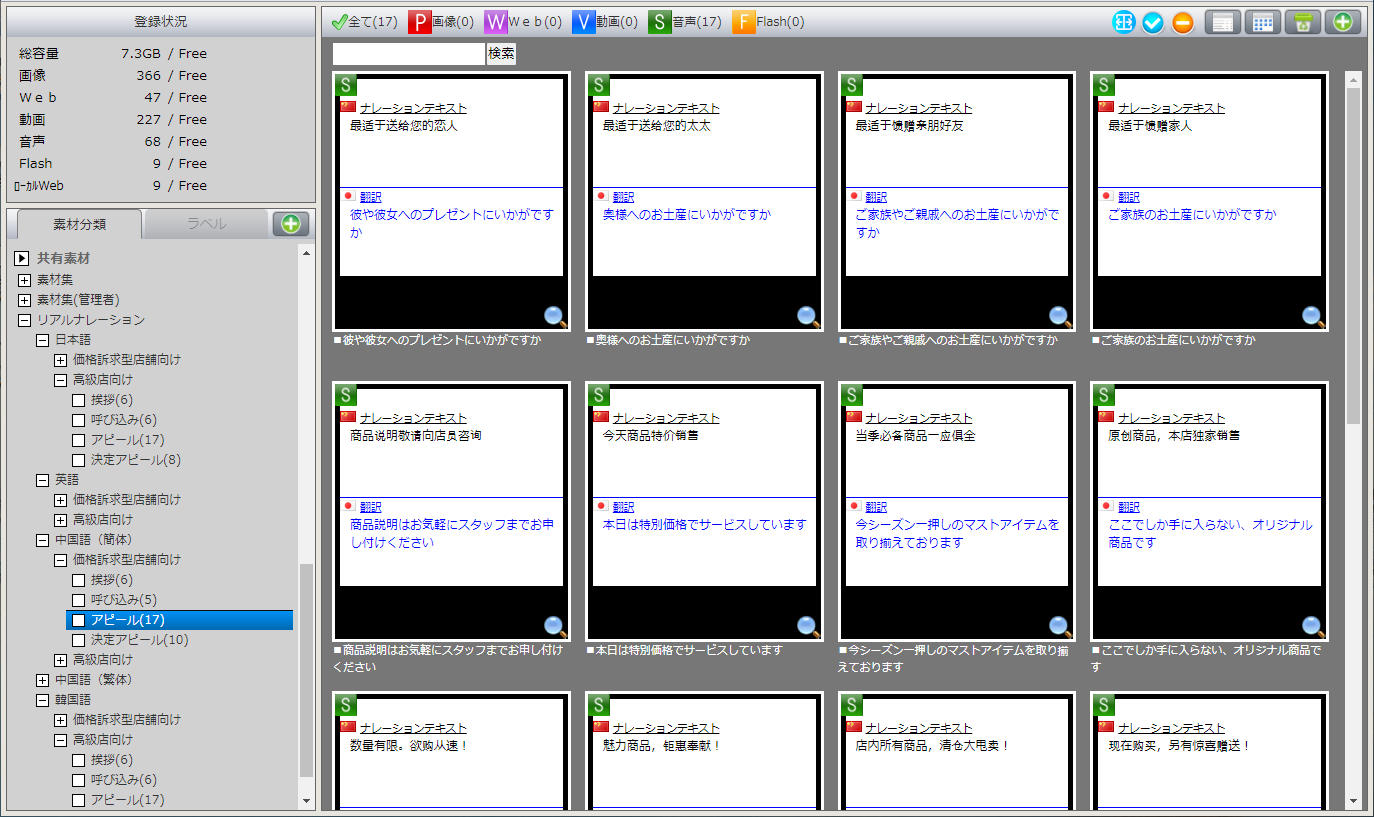Check 決定アピール(10) under 中国語(簡体)
Screen dimensions: 1374x817
(79, 640)
